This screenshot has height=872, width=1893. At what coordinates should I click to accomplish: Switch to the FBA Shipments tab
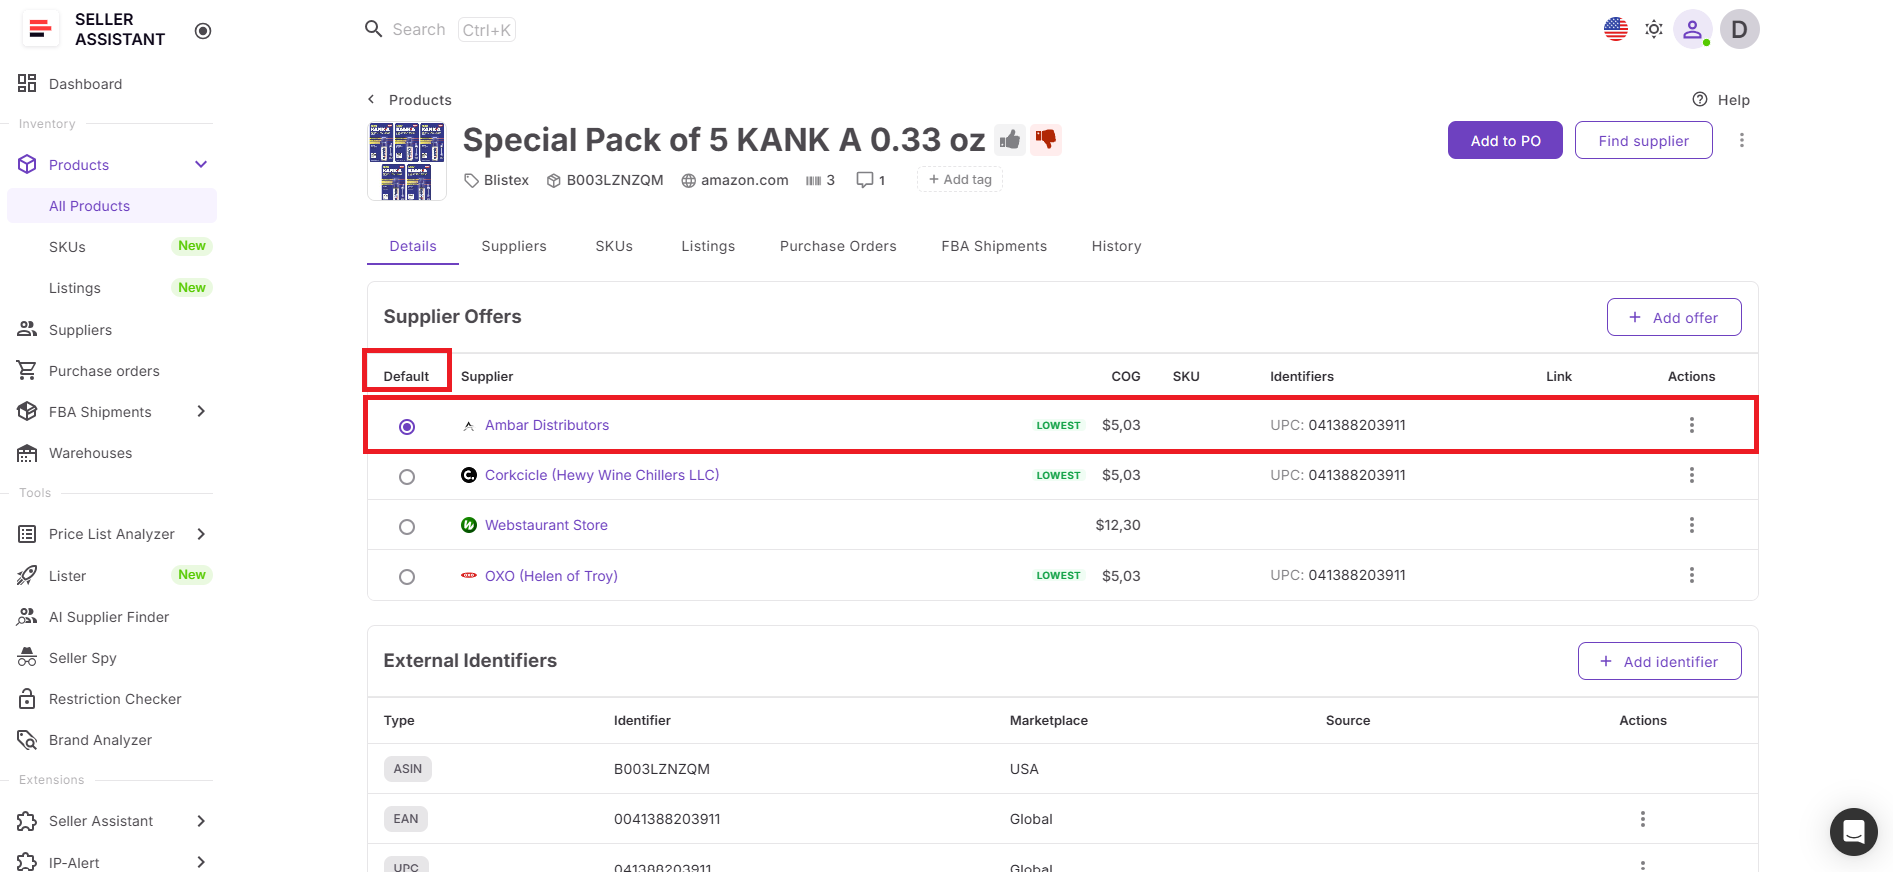[994, 246]
